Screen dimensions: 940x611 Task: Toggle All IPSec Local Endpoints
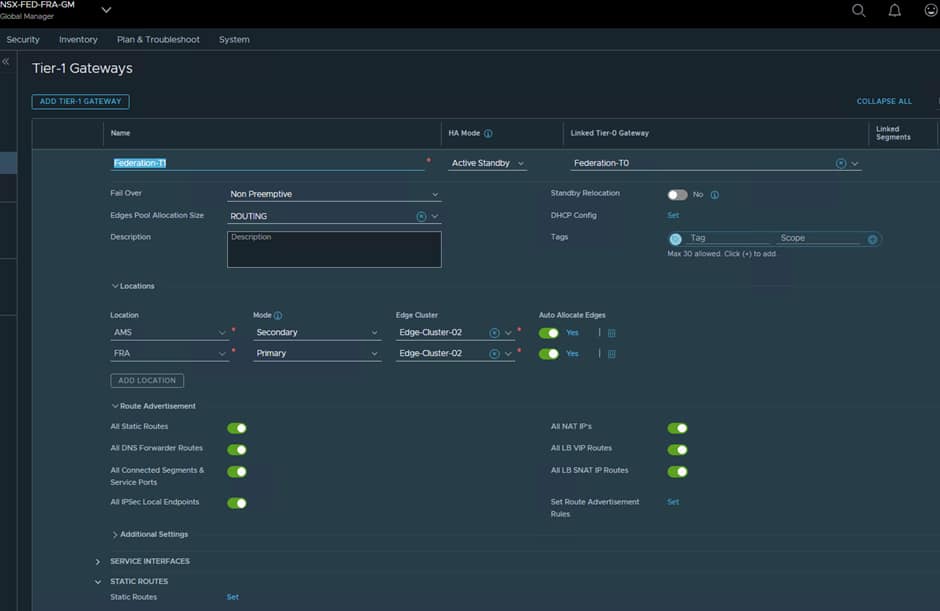[x=237, y=502]
